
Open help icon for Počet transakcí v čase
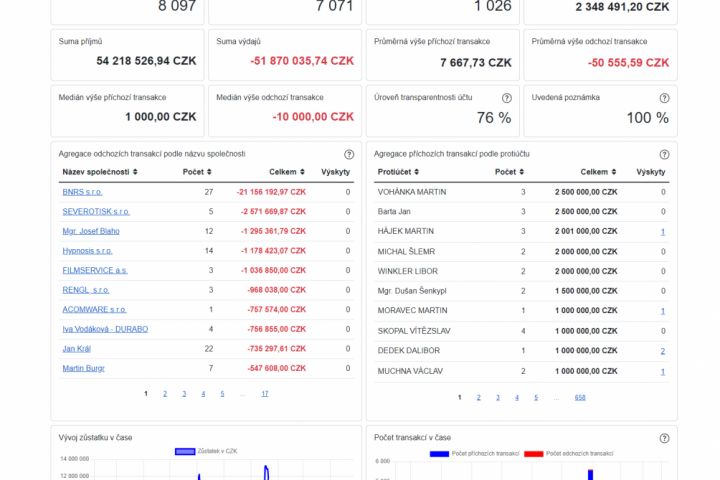pyautogui.click(x=664, y=438)
